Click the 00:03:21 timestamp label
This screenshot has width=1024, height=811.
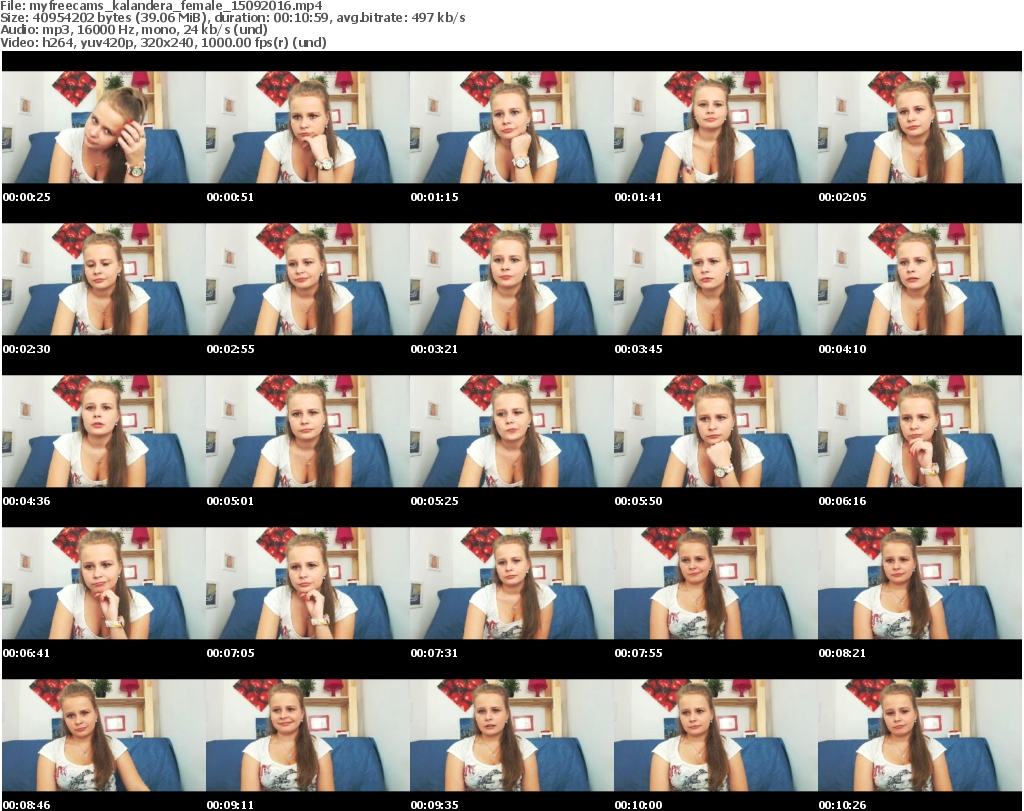coord(434,349)
